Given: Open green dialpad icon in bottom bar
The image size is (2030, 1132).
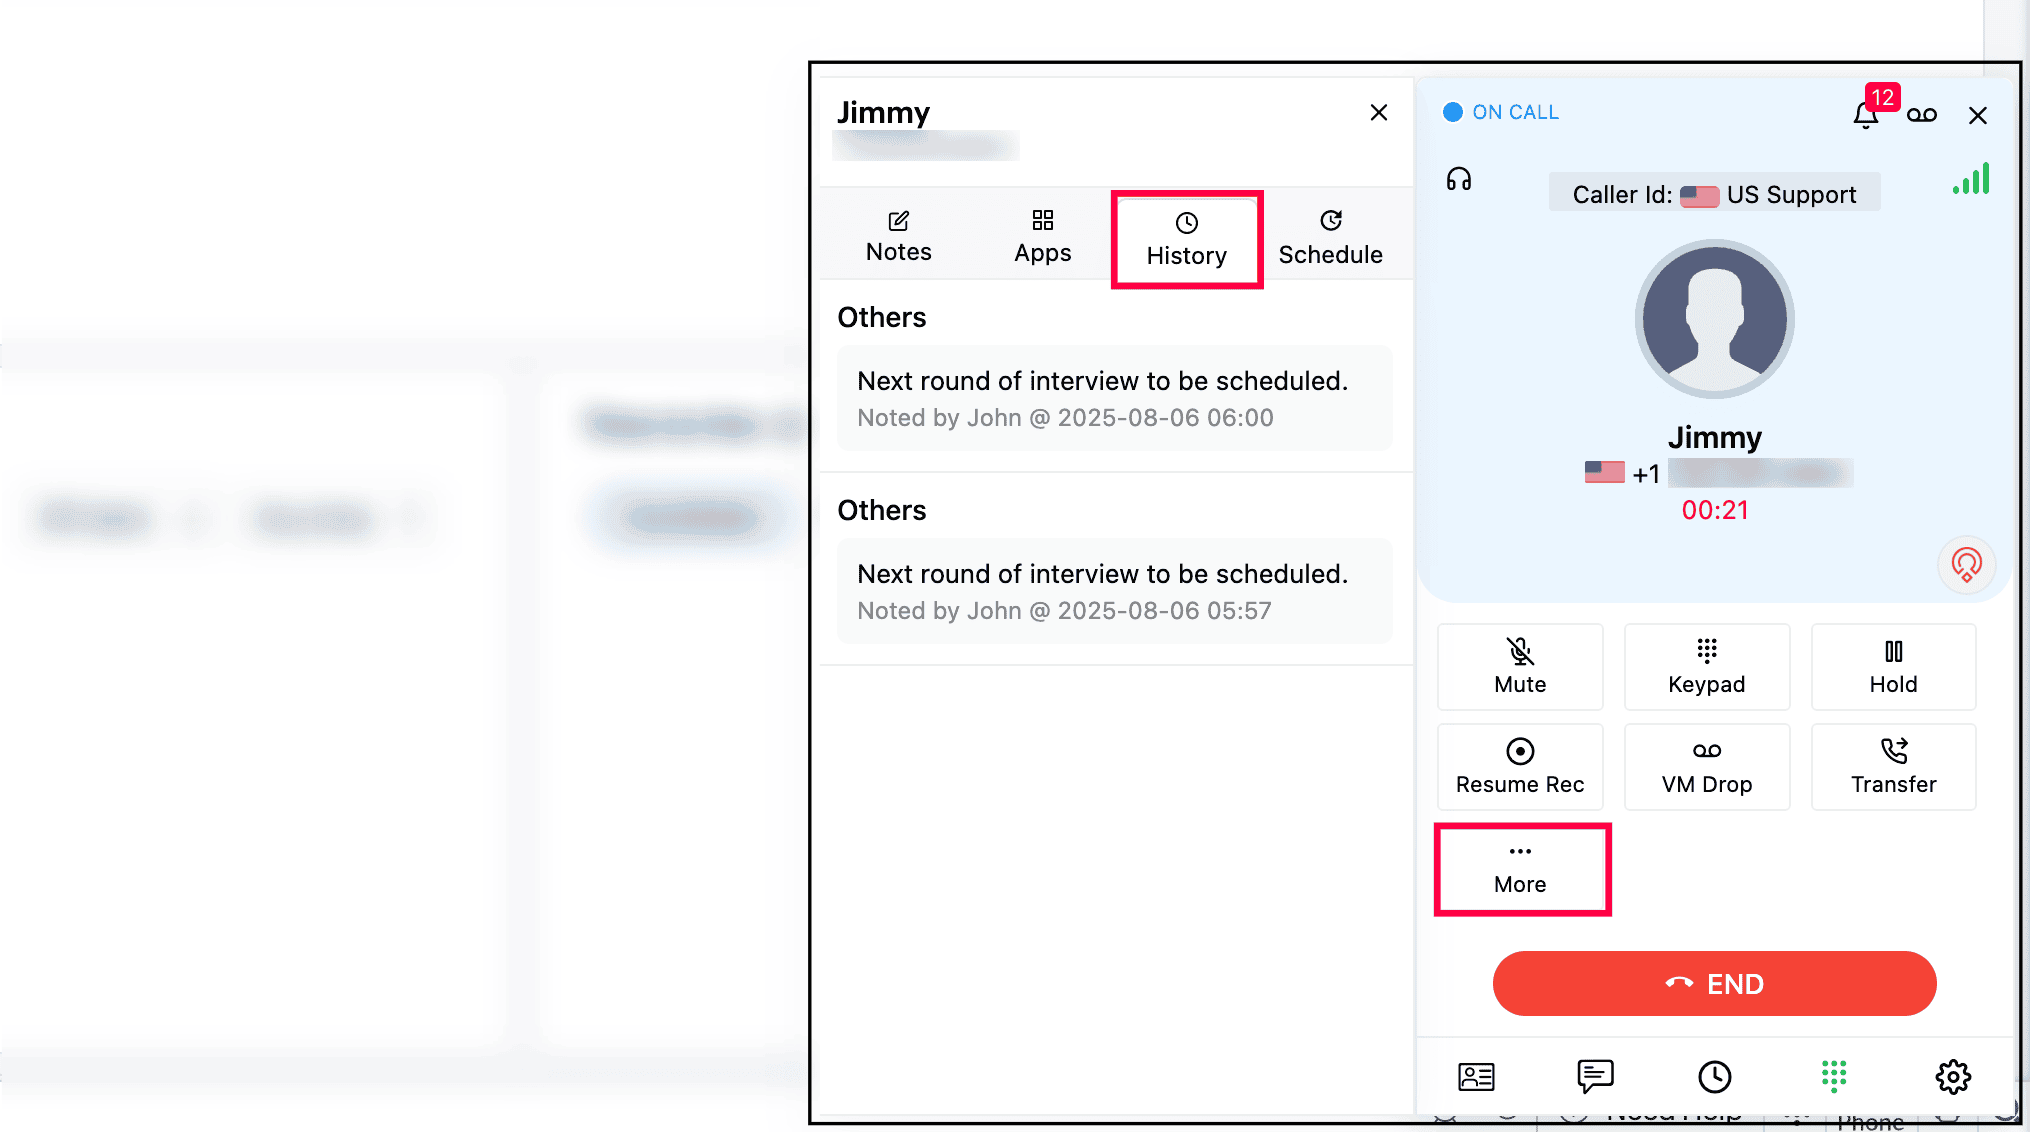Looking at the screenshot, I should [1833, 1076].
